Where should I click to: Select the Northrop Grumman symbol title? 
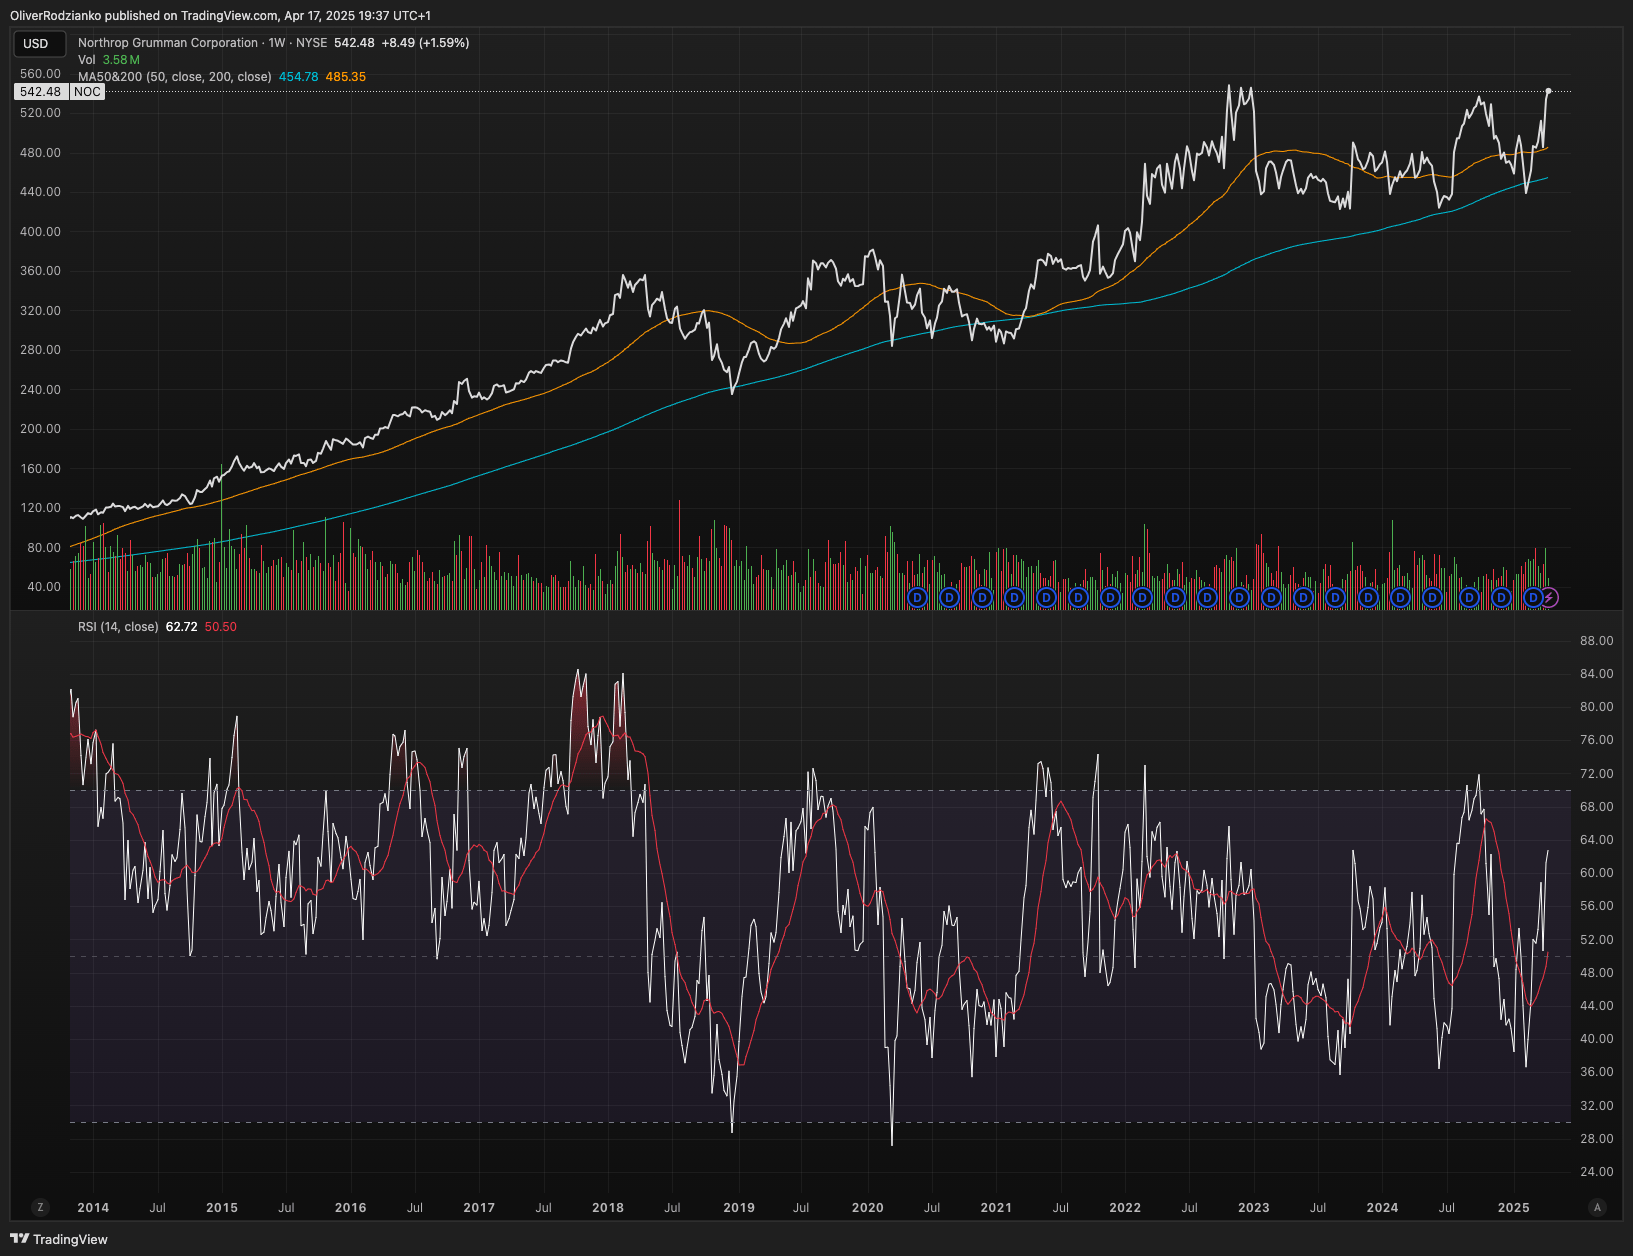(x=167, y=43)
